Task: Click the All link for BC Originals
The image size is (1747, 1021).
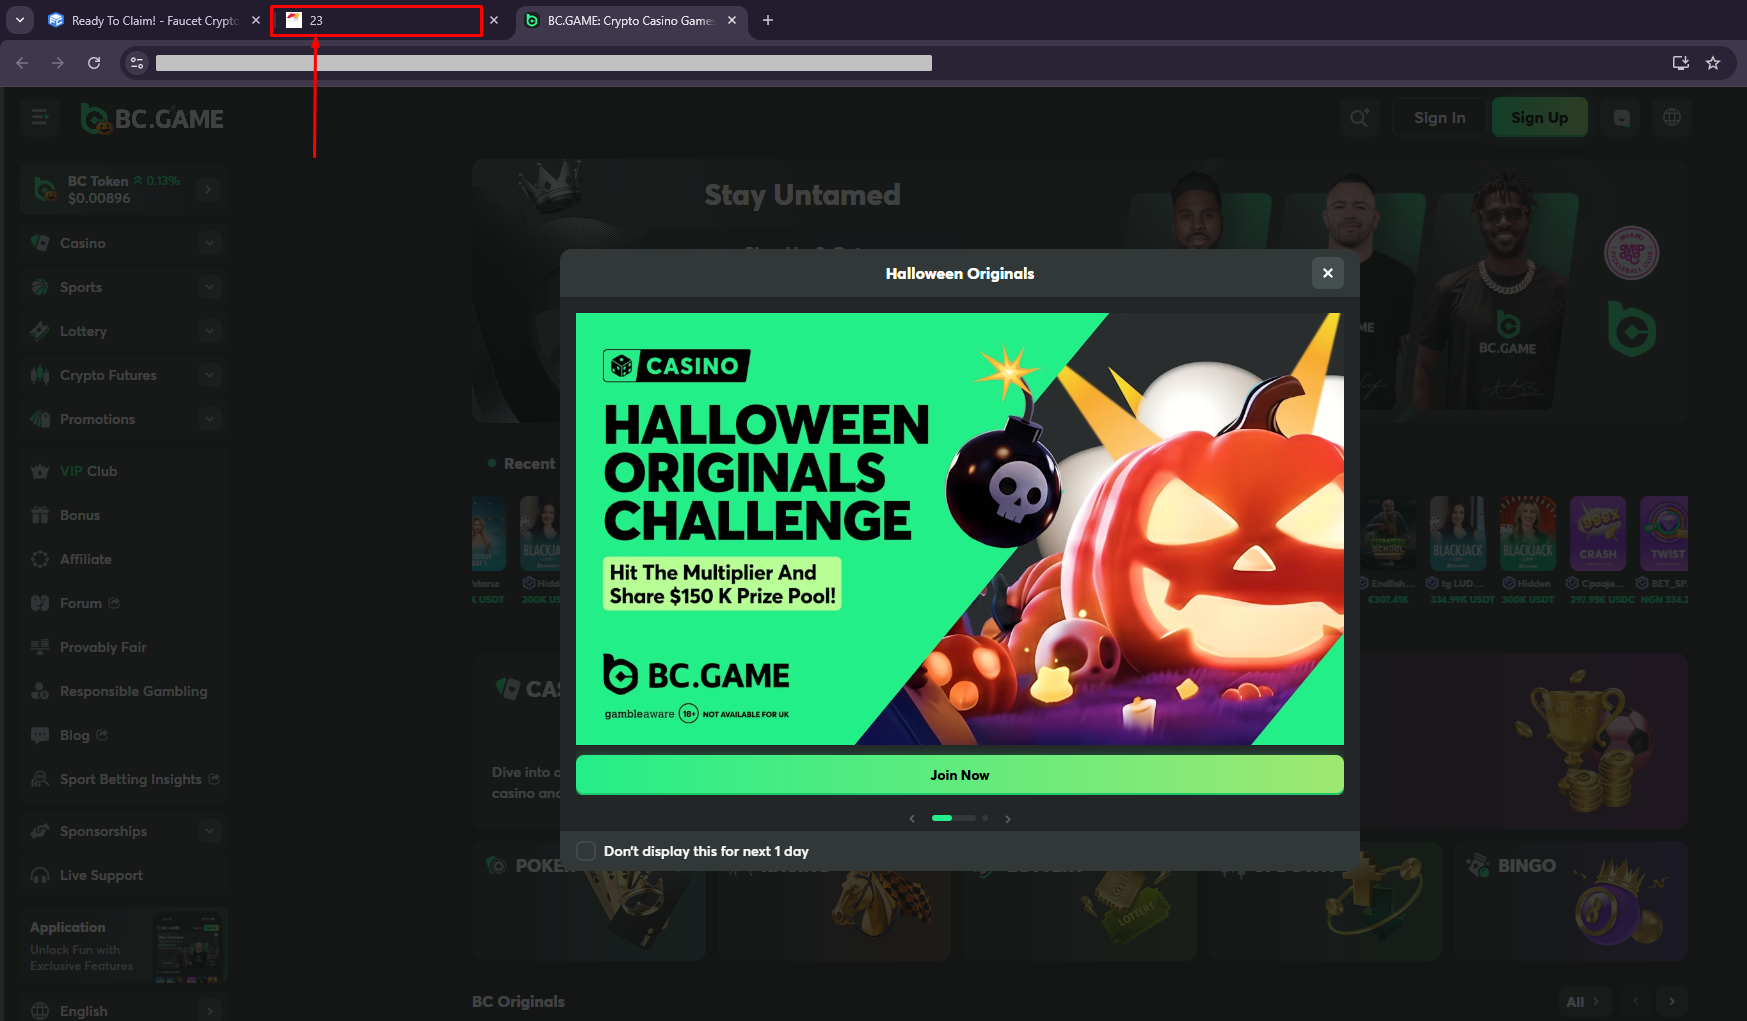Action: (x=1582, y=1001)
